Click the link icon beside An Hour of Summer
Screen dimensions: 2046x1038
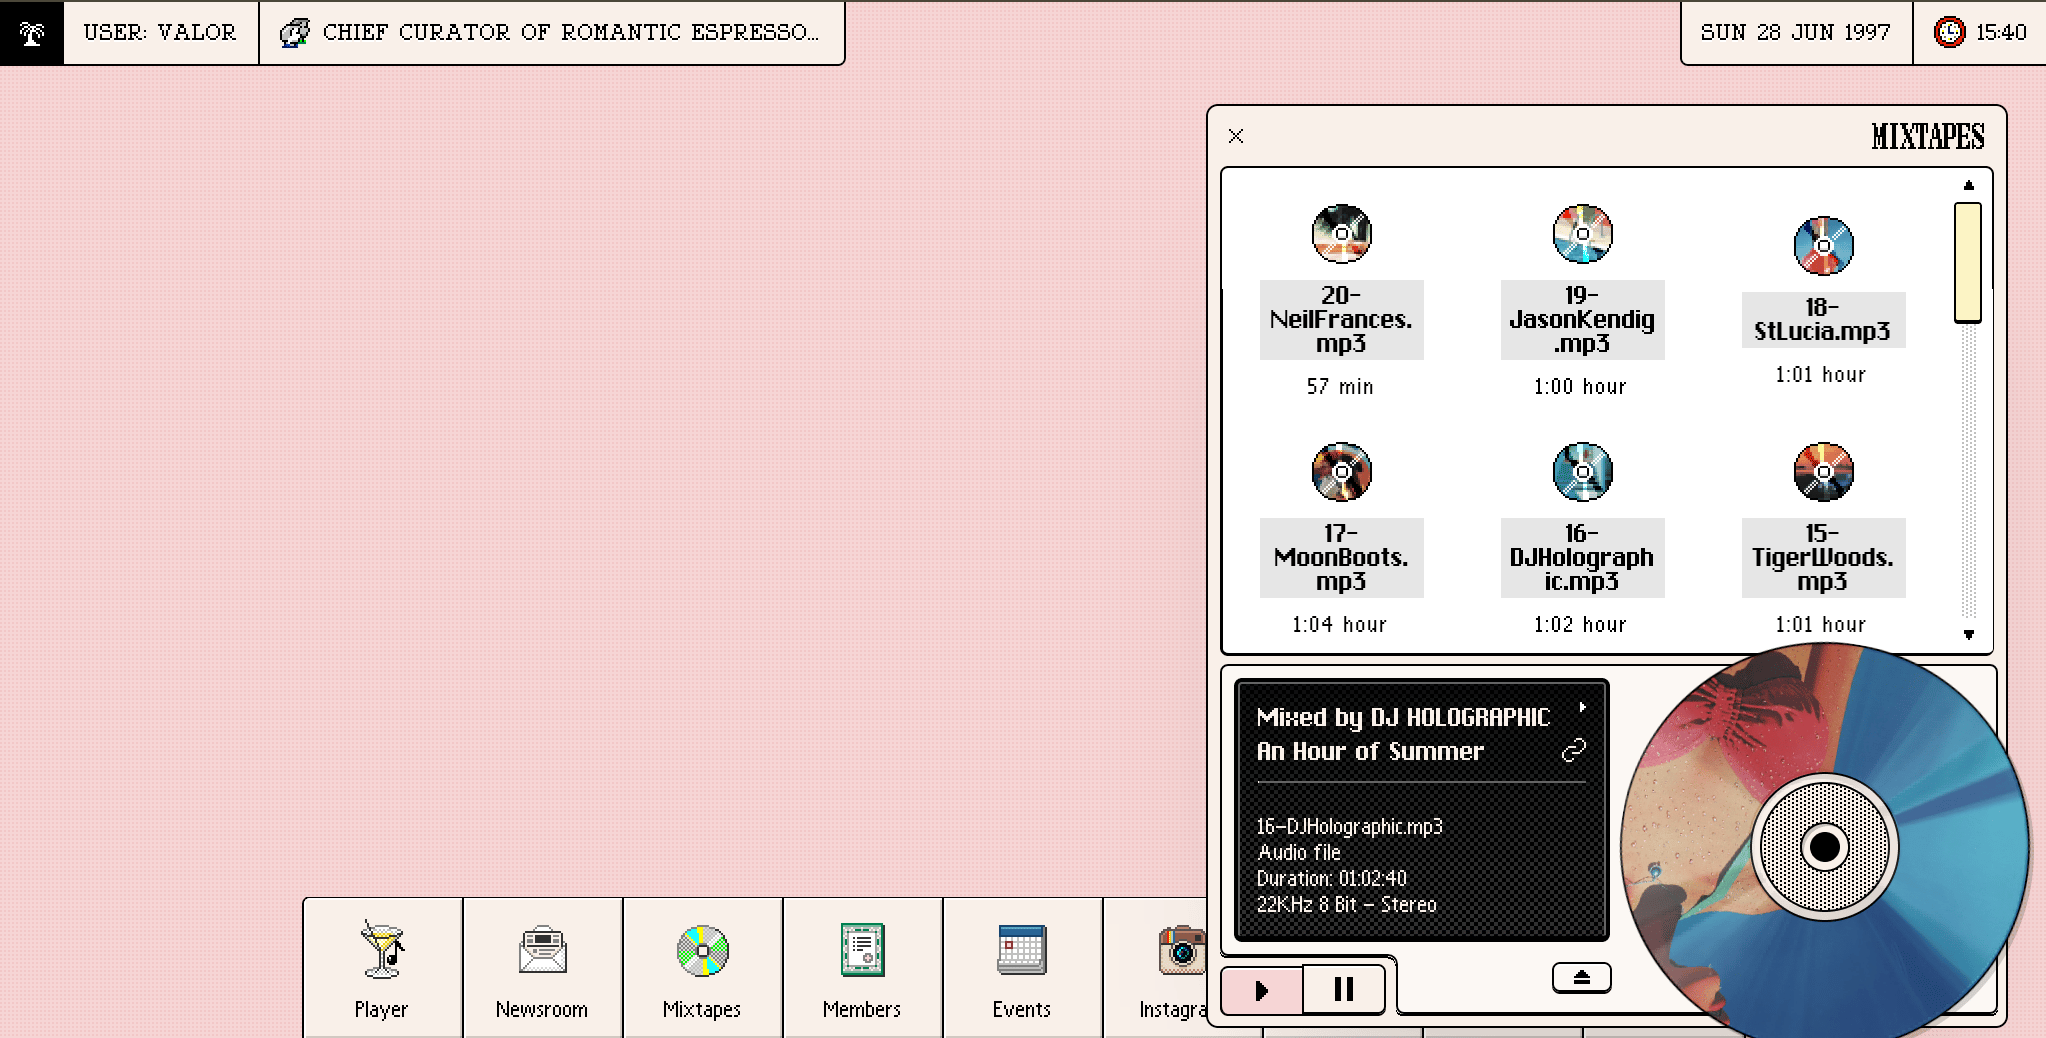[x=1574, y=750]
